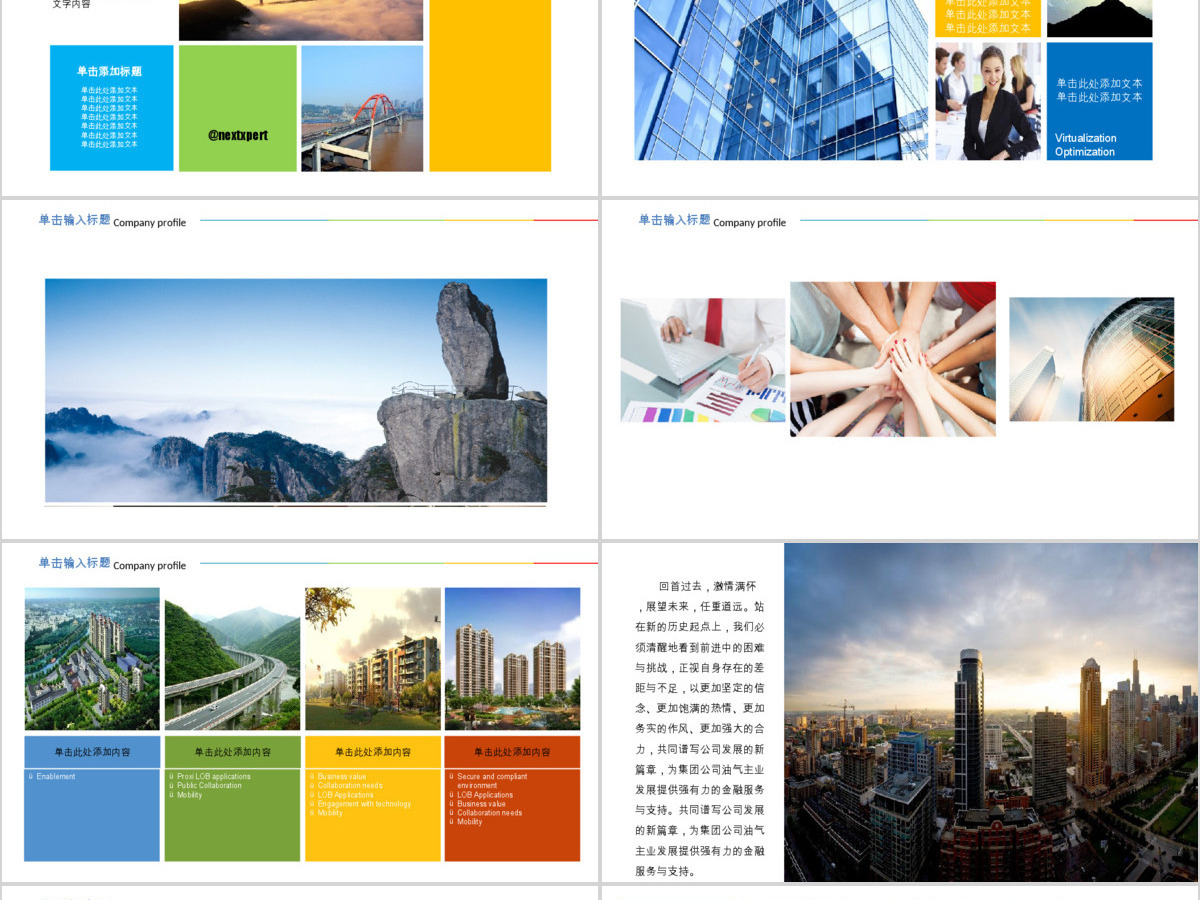This screenshot has width=1200, height=900.
Task: Click the mountain silhouette image at top right
Action: [1099, 18]
